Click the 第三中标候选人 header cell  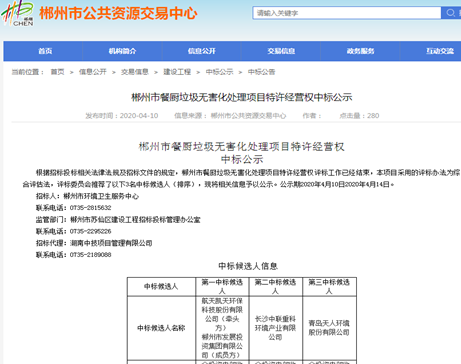[x=329, y=287]
